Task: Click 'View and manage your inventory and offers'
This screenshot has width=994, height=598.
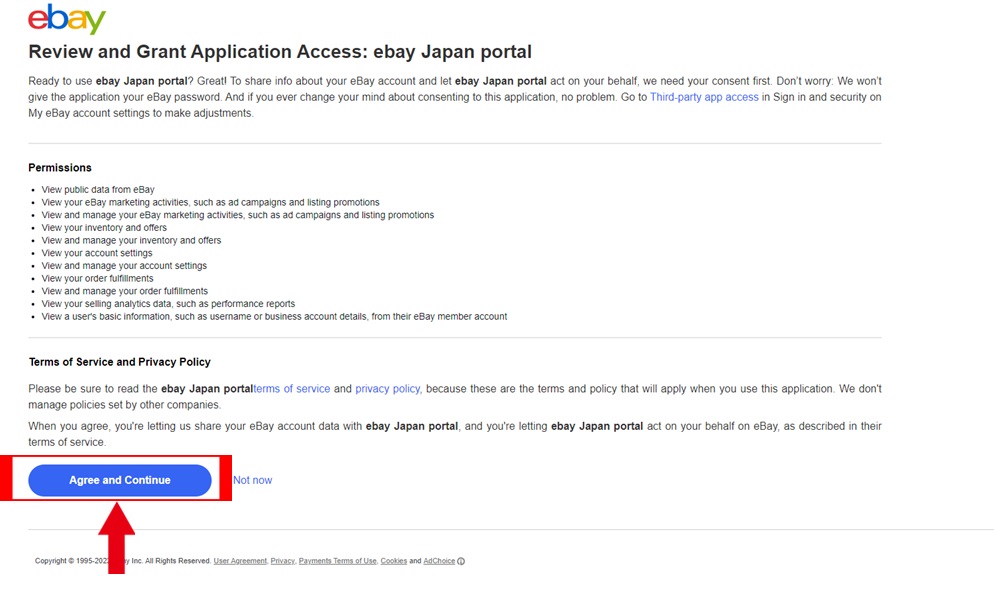Action: [131, 240]
